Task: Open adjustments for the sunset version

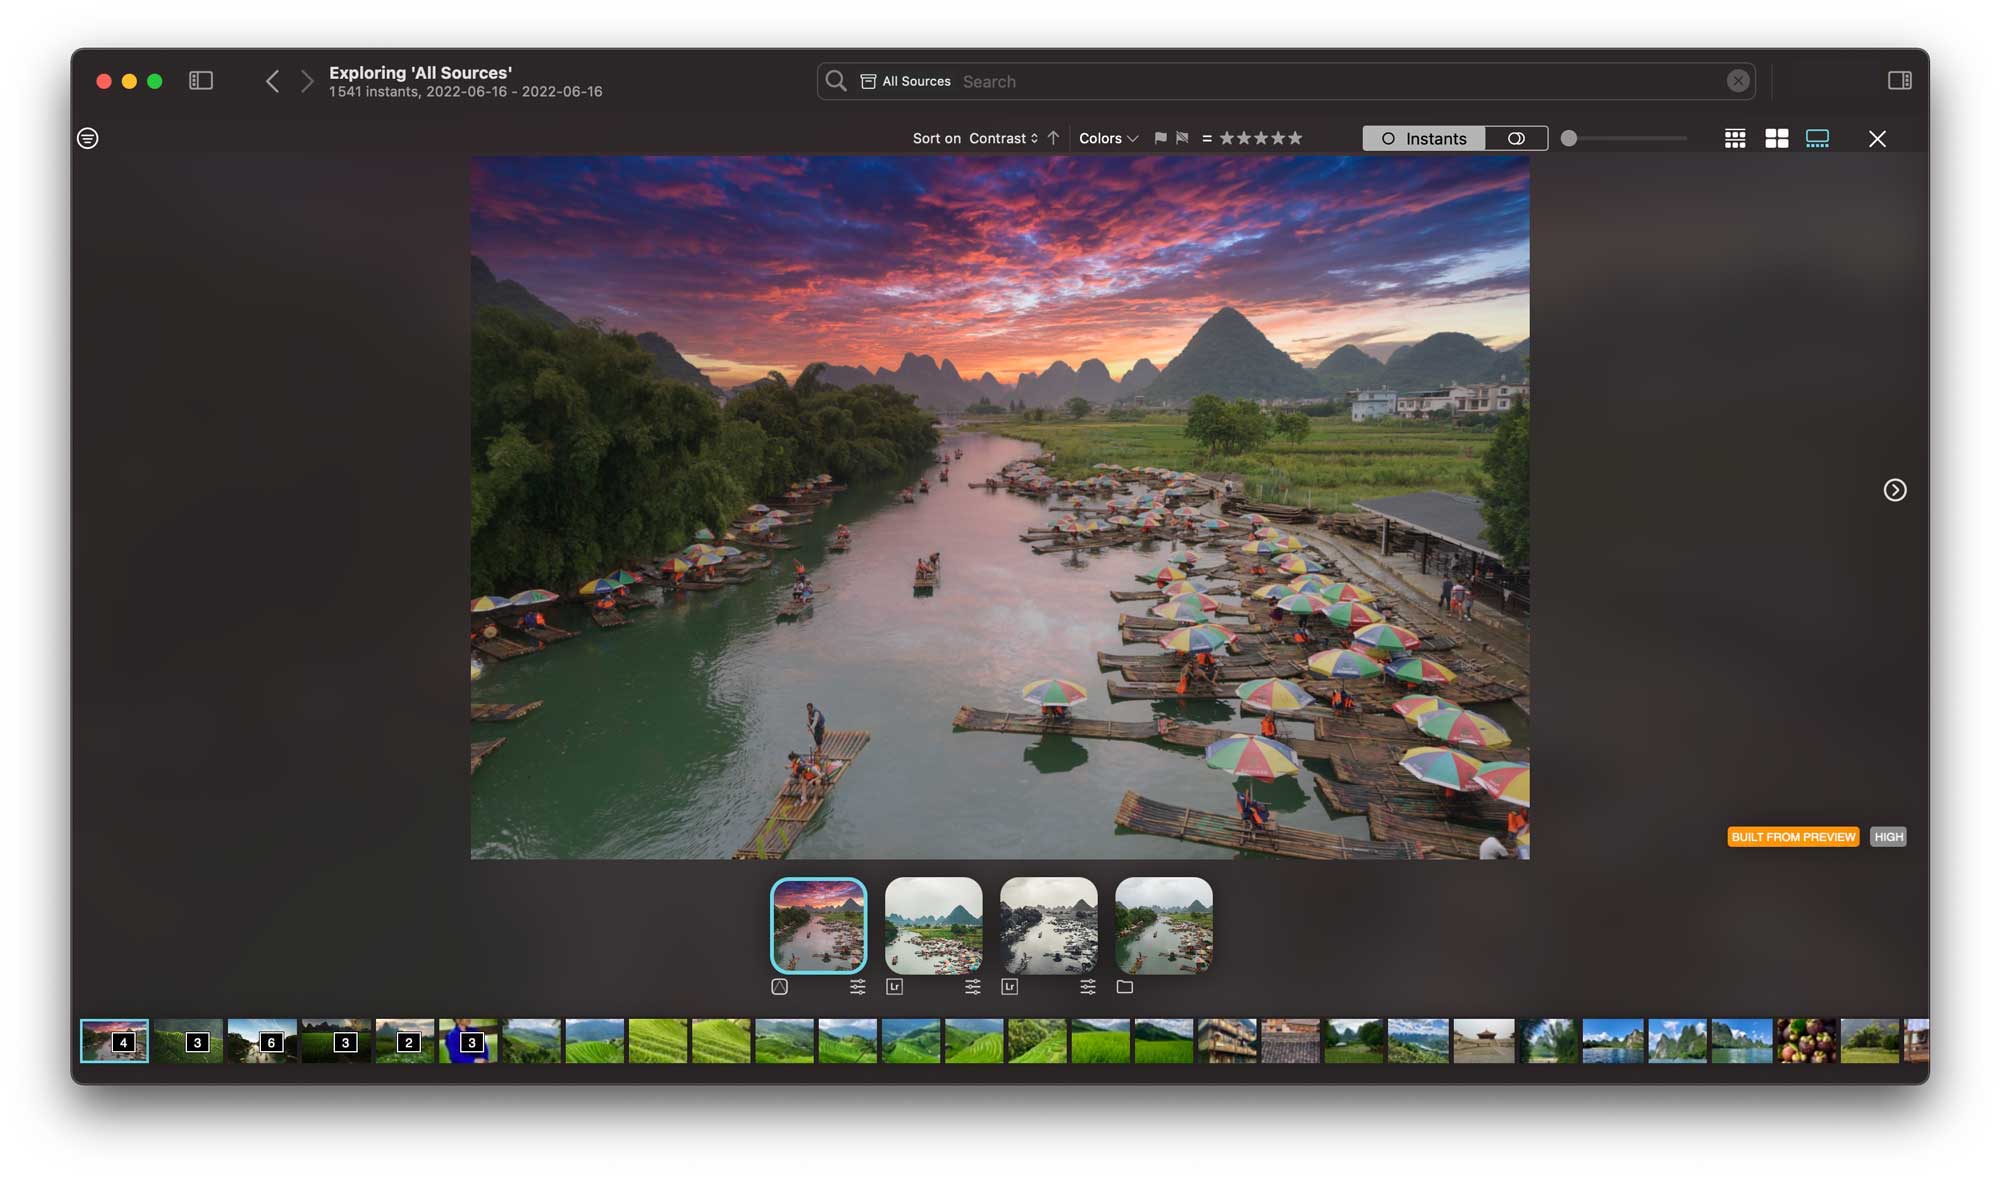Action: (858, 987)
